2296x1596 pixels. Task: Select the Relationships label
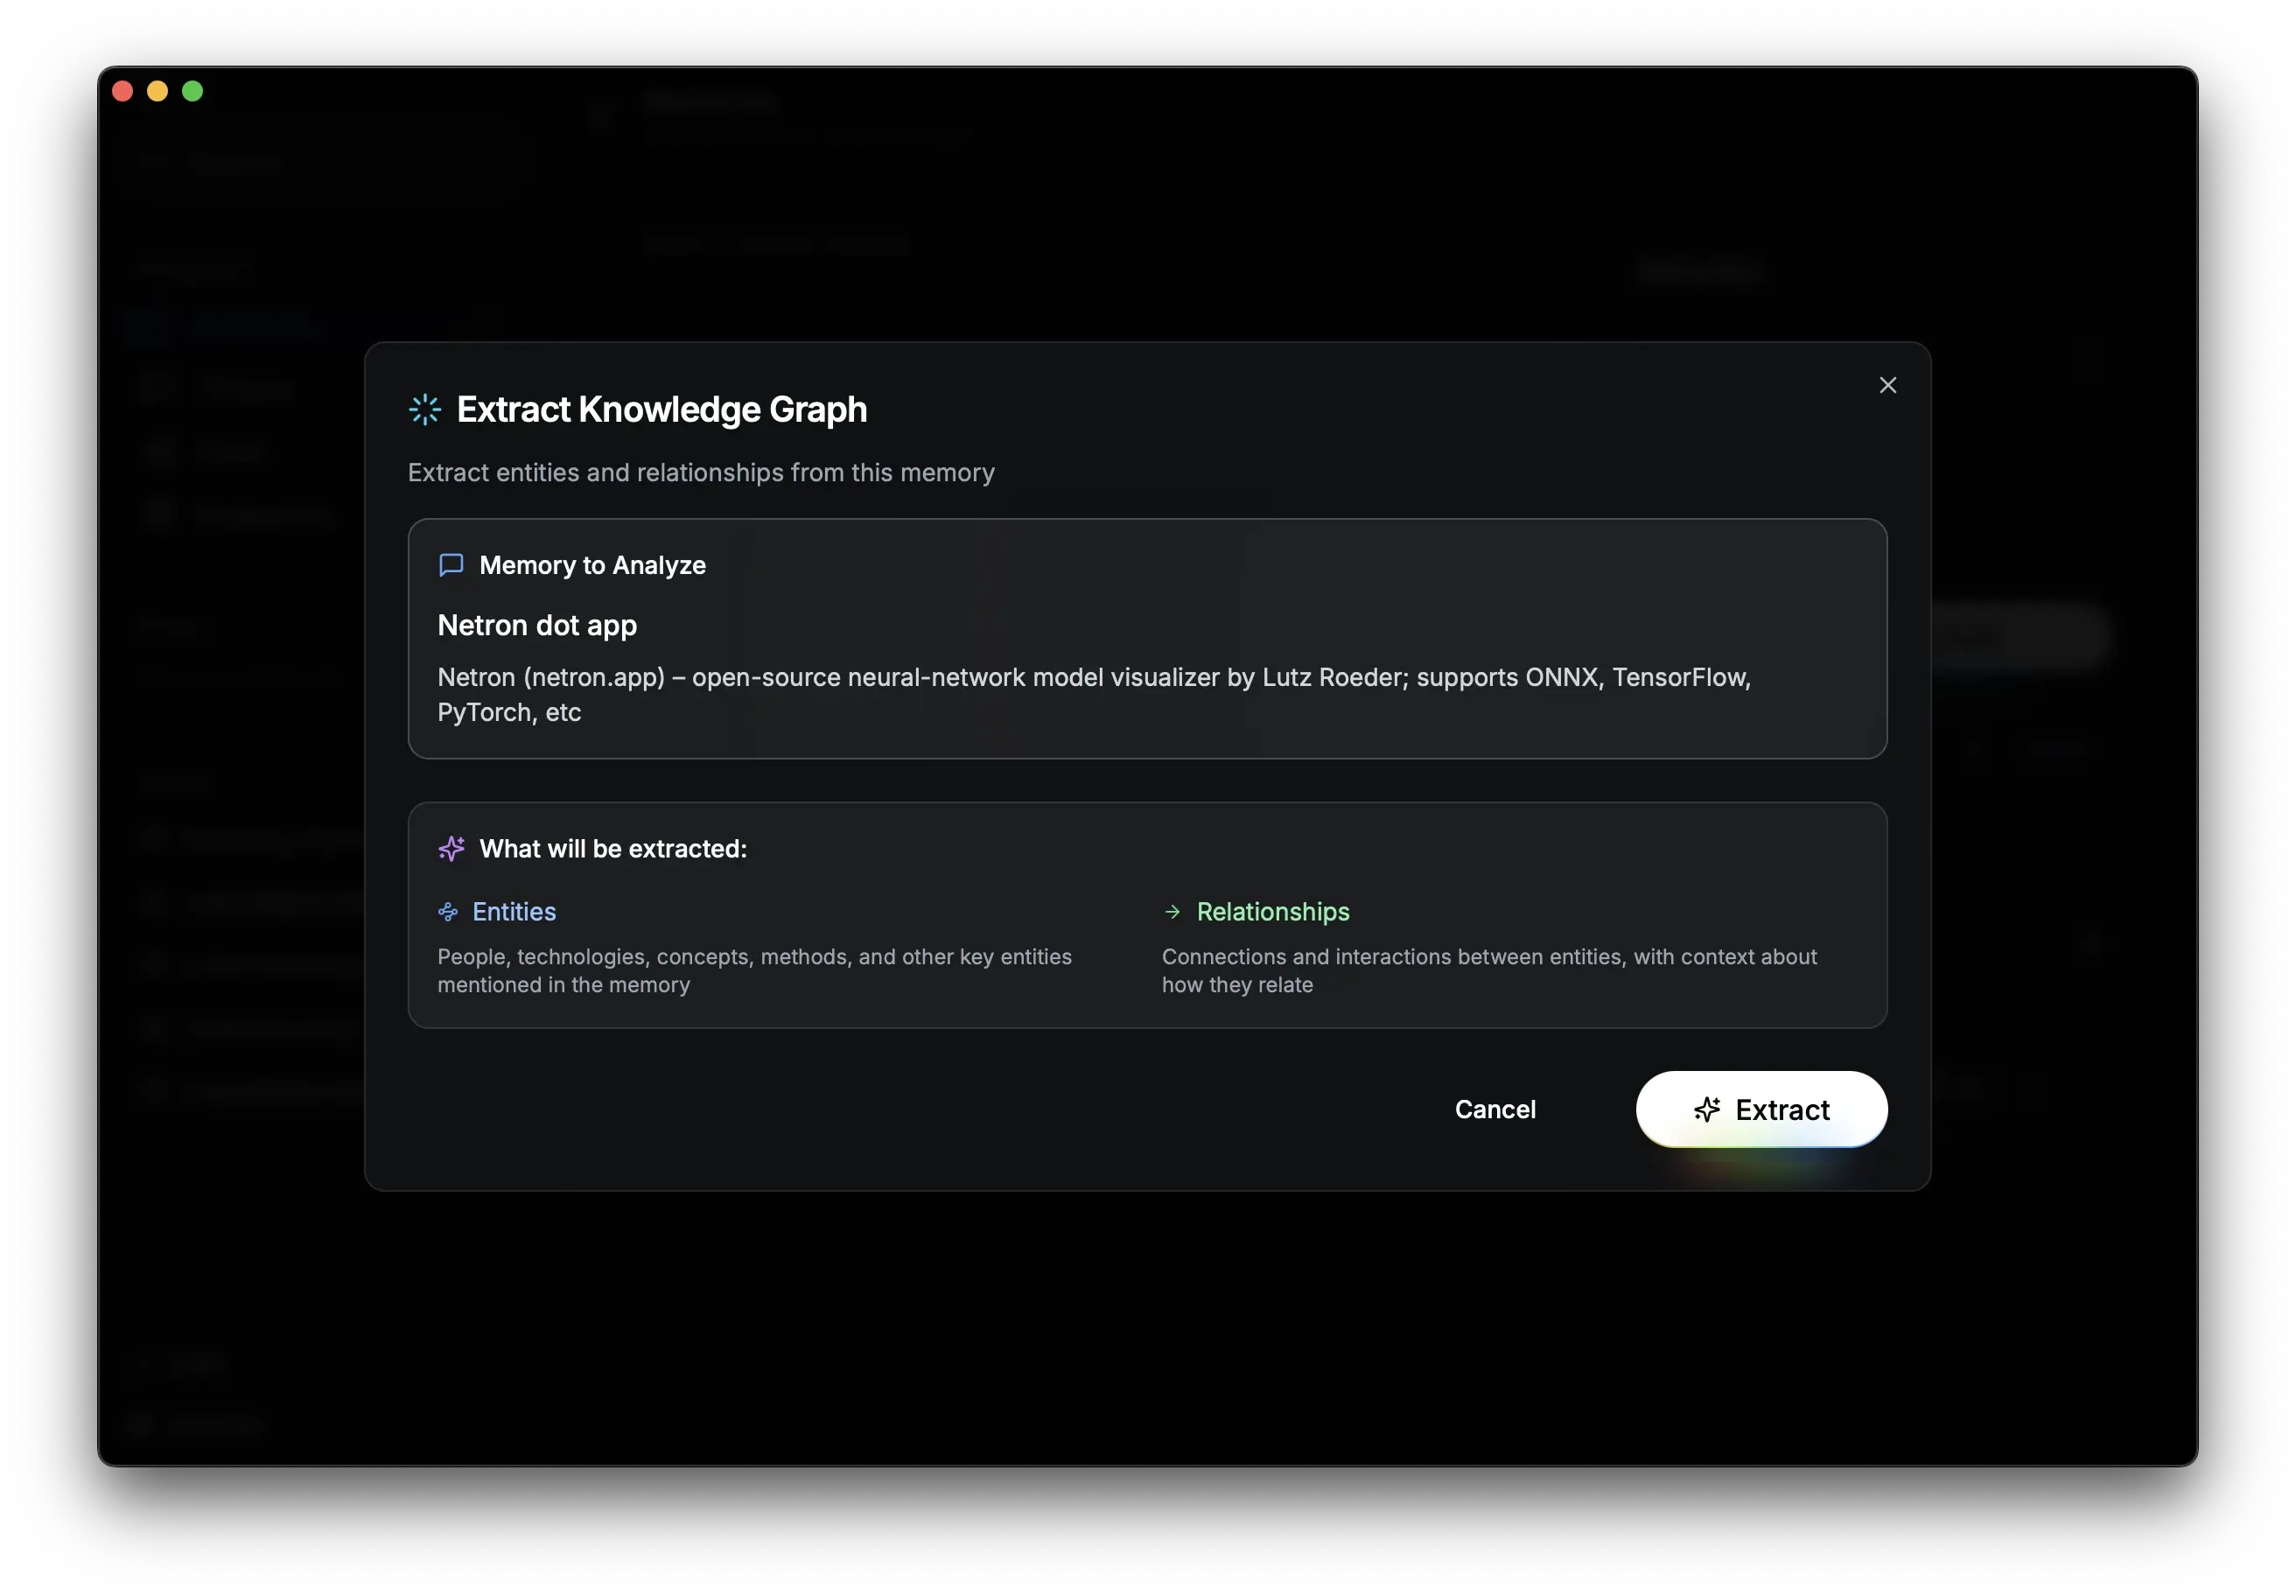tap(1272, 911)
